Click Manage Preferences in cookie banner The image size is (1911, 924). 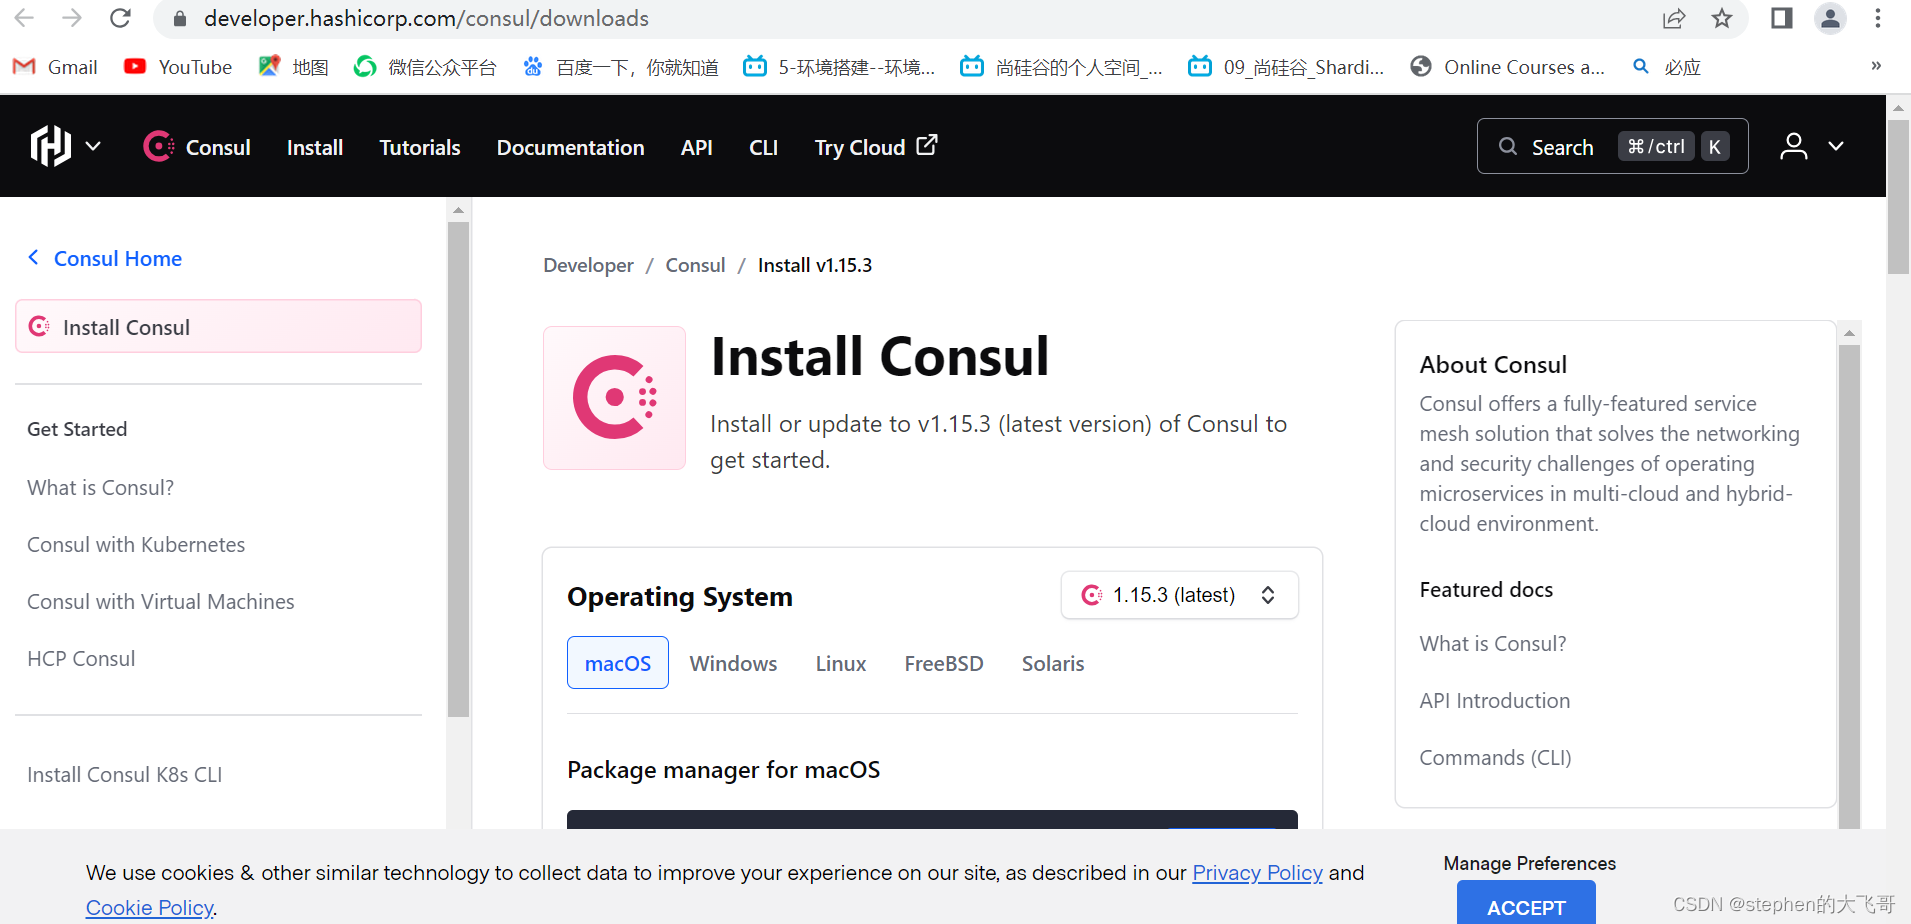pos(1529,863)
